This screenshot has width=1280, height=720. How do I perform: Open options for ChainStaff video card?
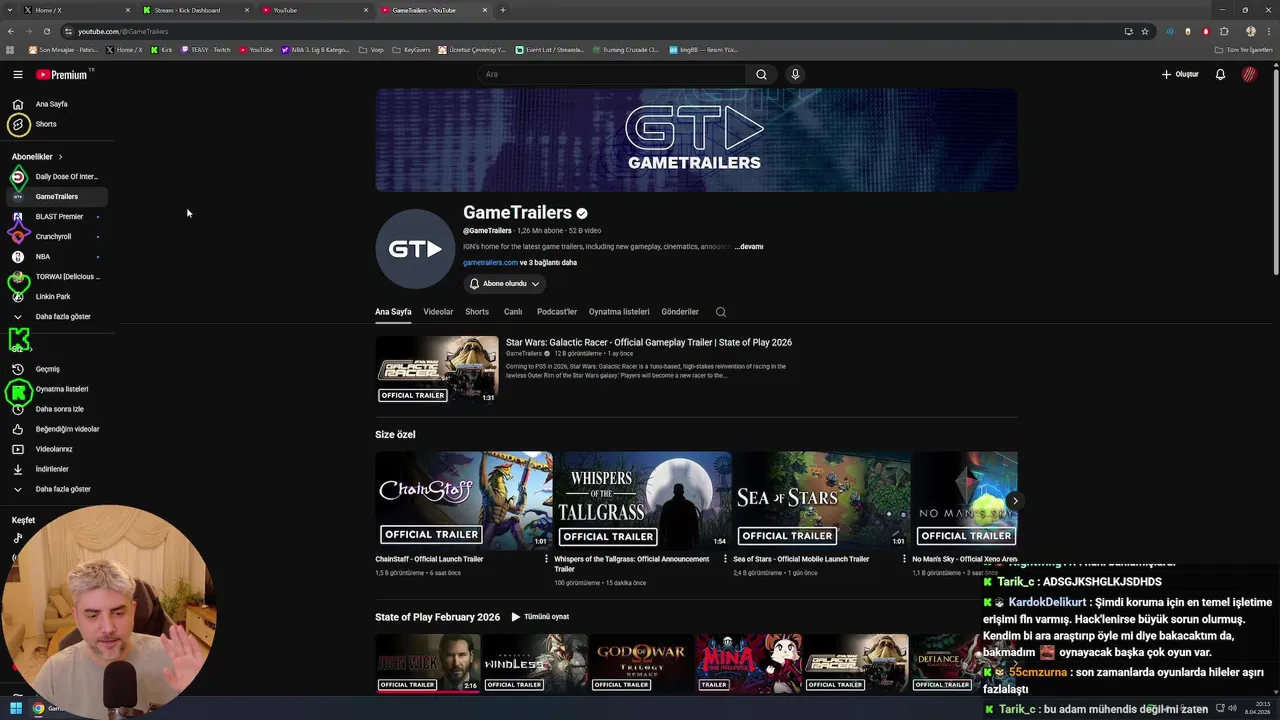tap(546, 559)
